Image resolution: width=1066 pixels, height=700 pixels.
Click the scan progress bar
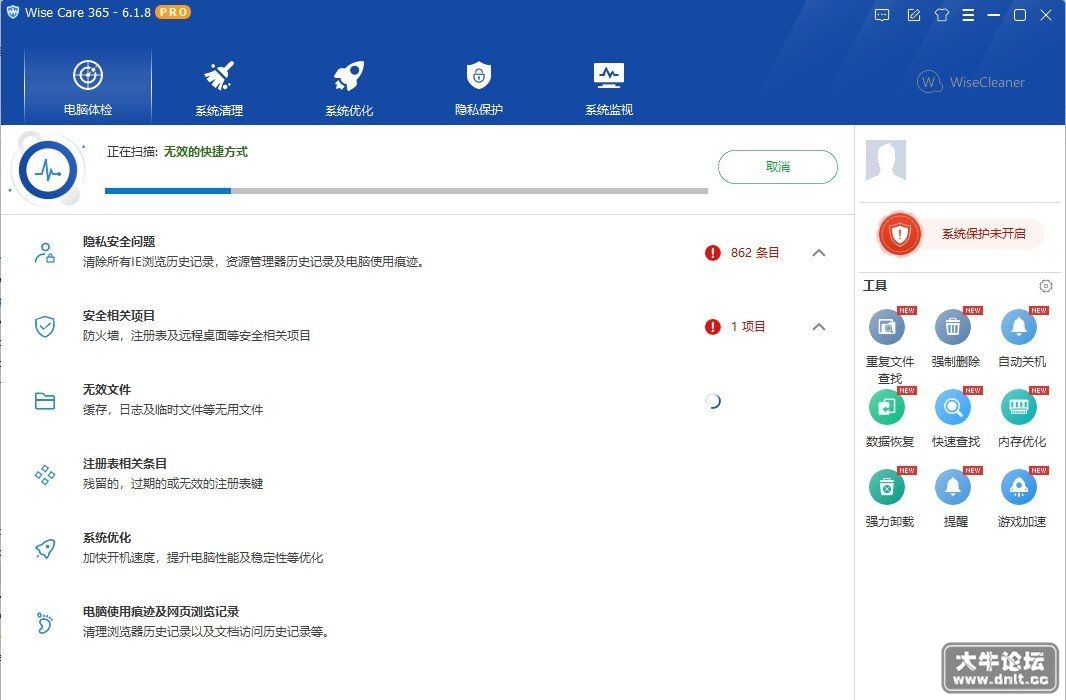coord(406,191)
